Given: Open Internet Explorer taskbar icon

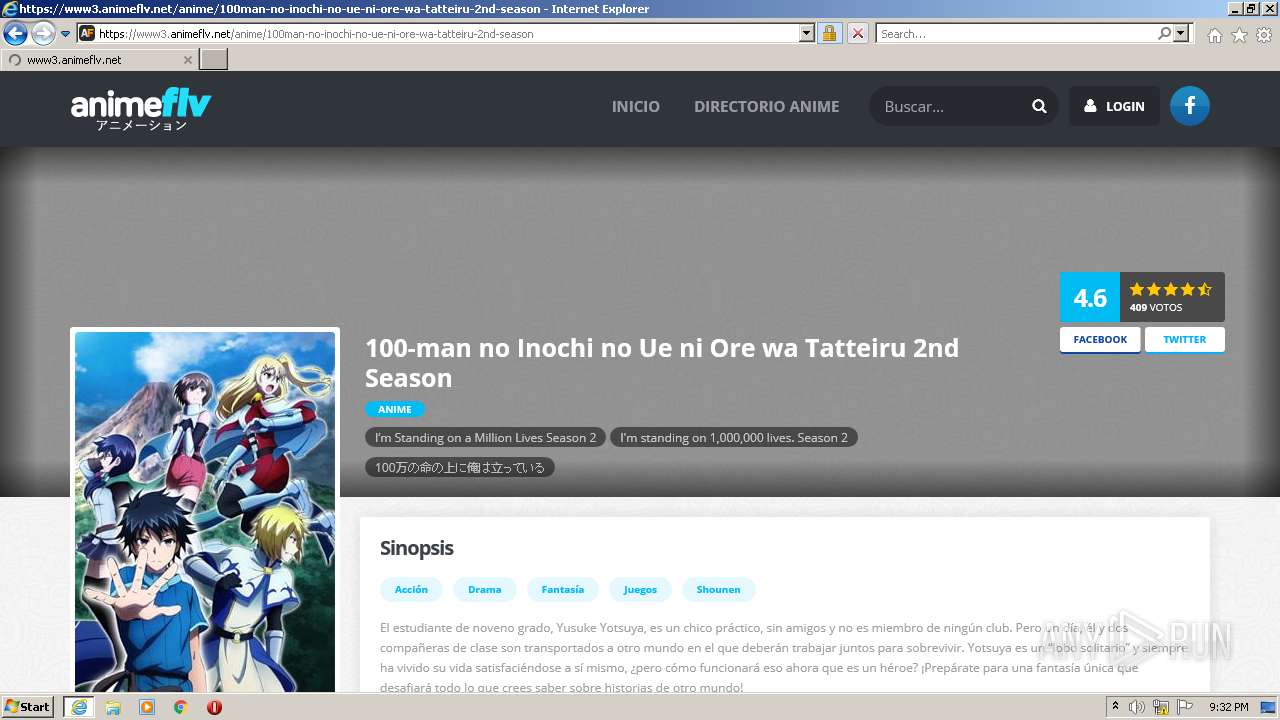Looking at the screenshot, I should 78,707.
